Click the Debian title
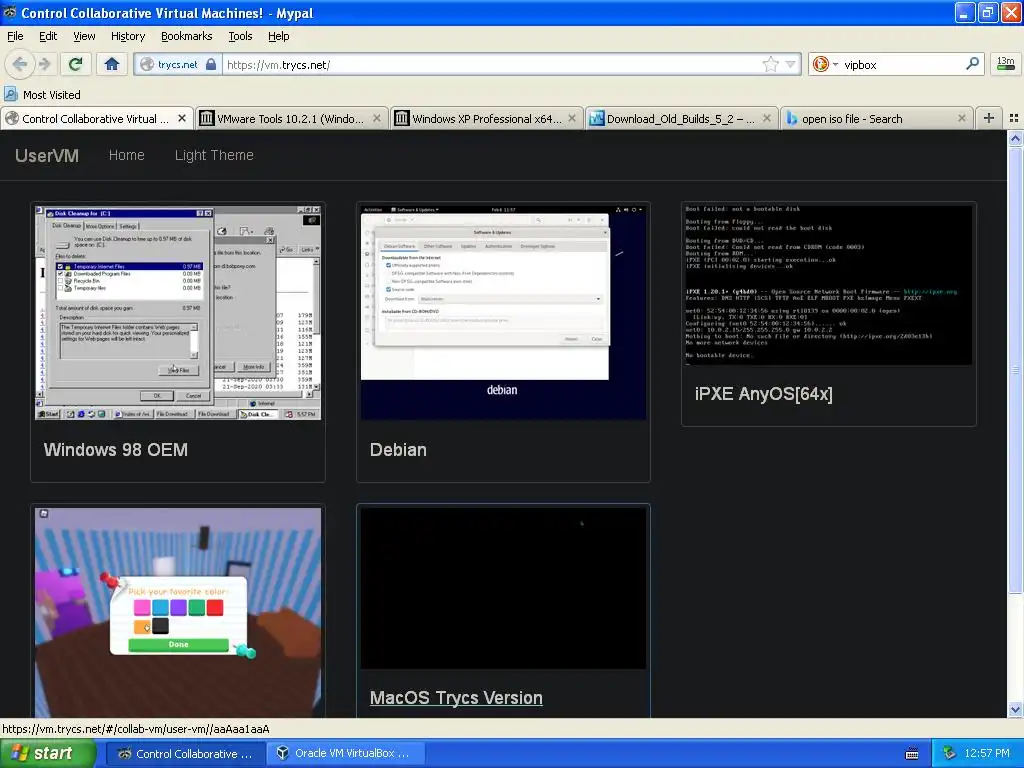Image resolution: width=1024 pixels, height=768 pixels. pos(398,449)
